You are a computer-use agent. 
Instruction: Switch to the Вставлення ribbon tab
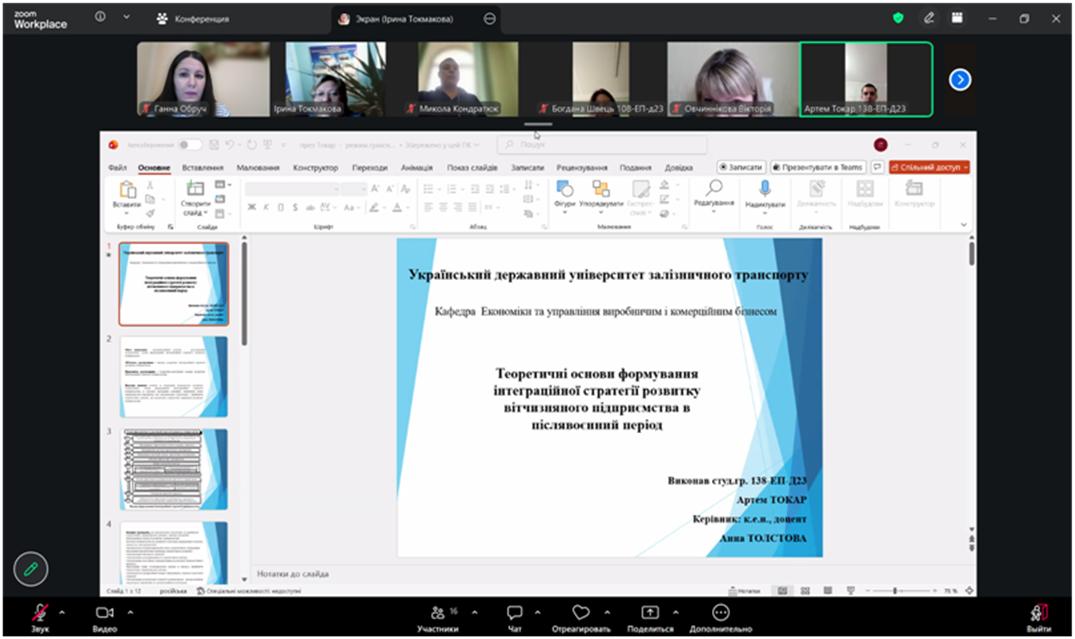click(x=203, y=168)
